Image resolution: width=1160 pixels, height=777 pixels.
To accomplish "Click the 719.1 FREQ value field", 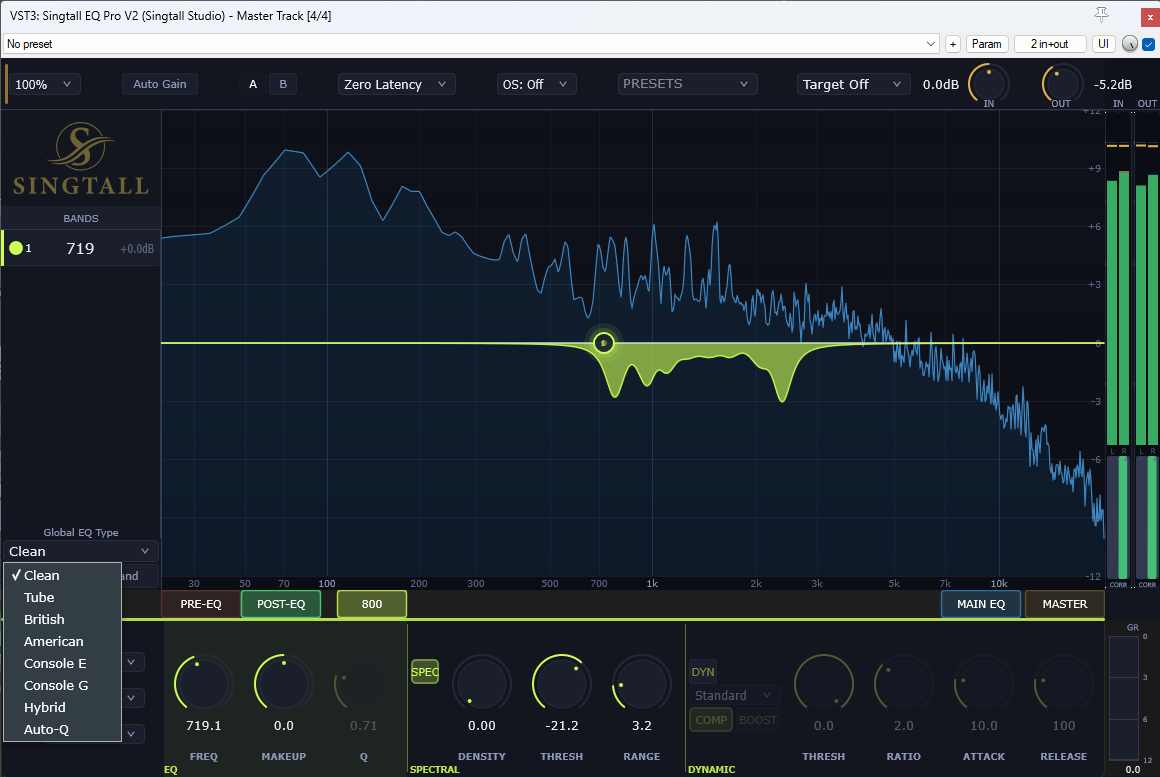I will click(203, 725).
